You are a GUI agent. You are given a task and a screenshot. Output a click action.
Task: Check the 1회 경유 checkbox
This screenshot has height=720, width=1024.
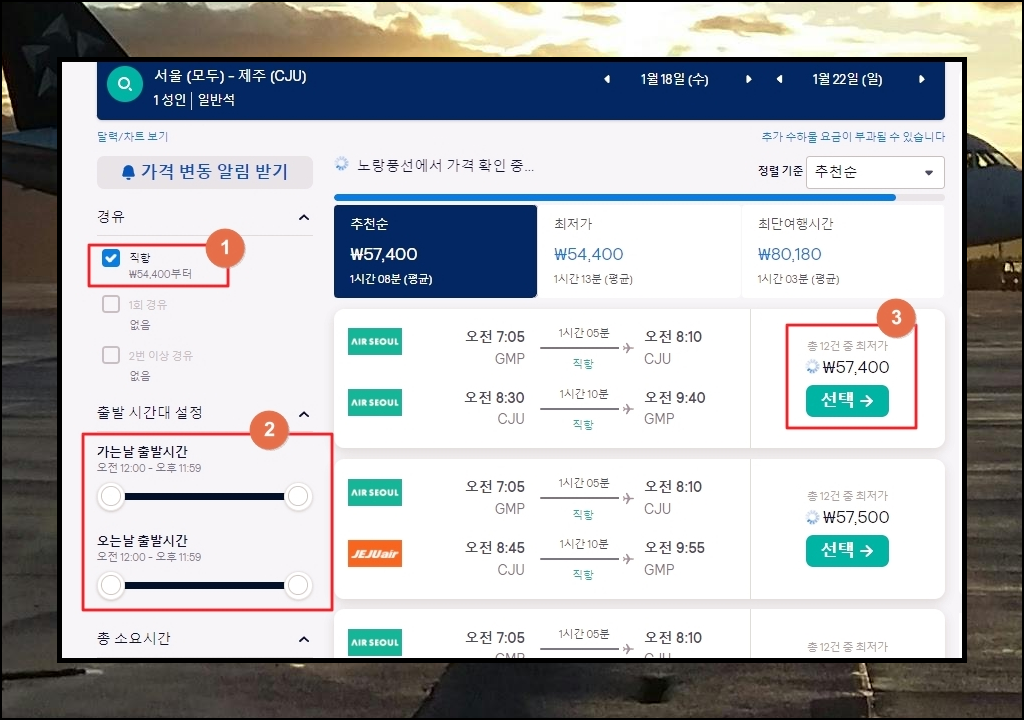[111, 304]
